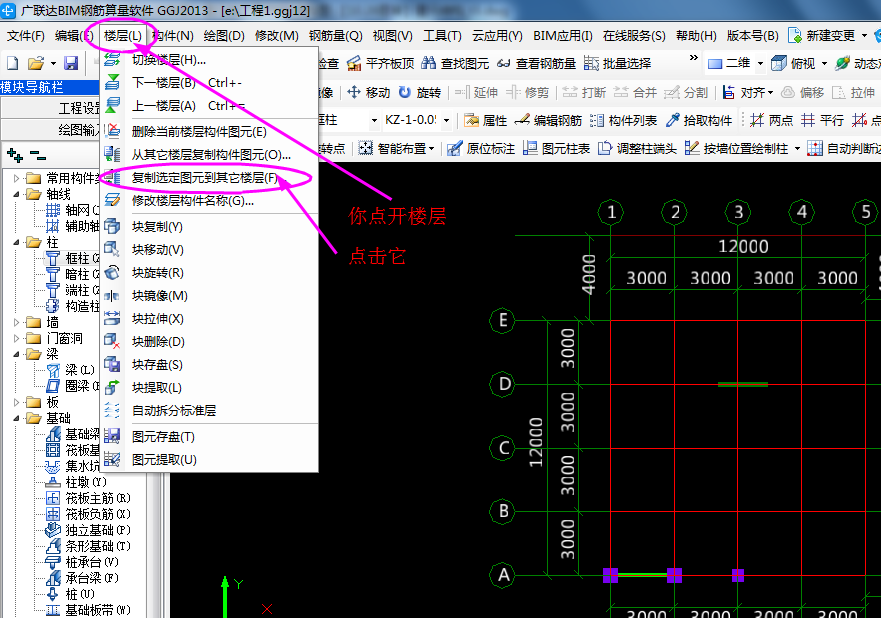Click the new file icon in toolbar
Viewport: 881px width, 618px height.
12,63
